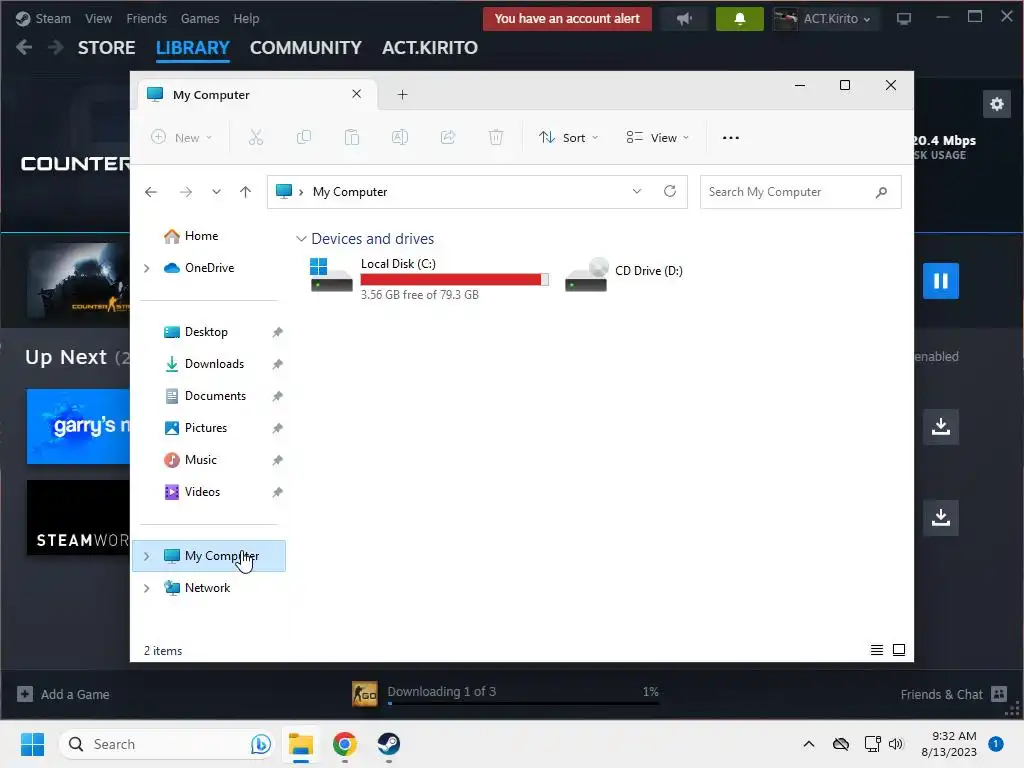The image size is (1024, 768).
Task: Open the New dropdown in Explorer
Action: click(x=182, y=137)
